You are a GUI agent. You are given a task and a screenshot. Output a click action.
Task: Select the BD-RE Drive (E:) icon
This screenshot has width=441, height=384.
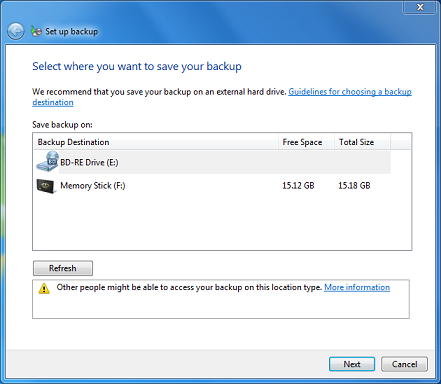coord(47,162)
